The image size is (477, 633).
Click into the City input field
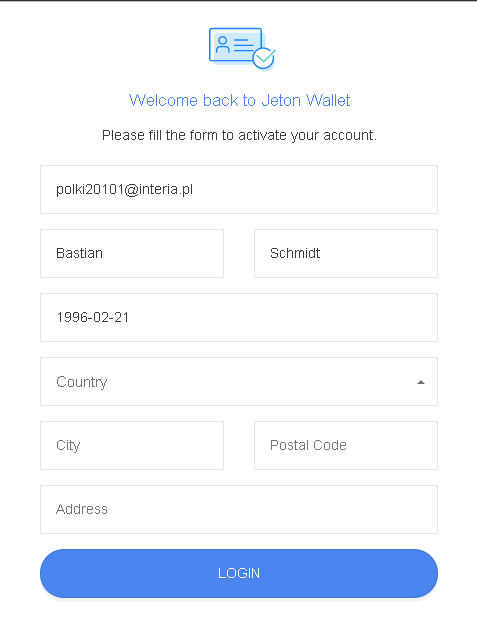[x=132, y=446]
